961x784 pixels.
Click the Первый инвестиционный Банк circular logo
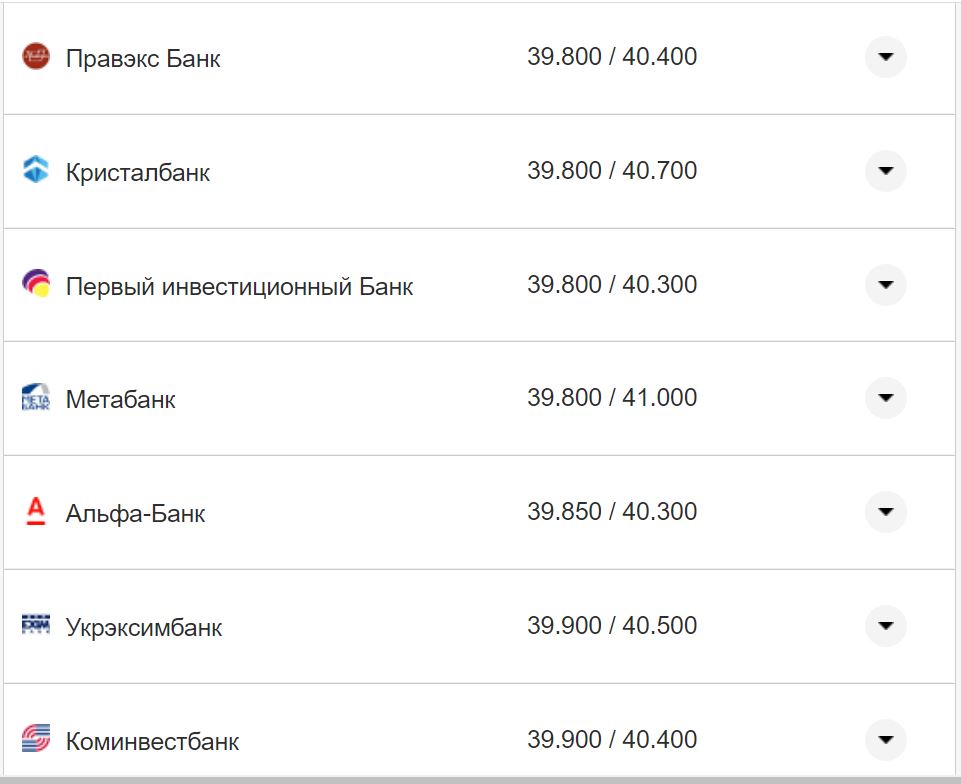pyautogui.click(x=36, y=284)
